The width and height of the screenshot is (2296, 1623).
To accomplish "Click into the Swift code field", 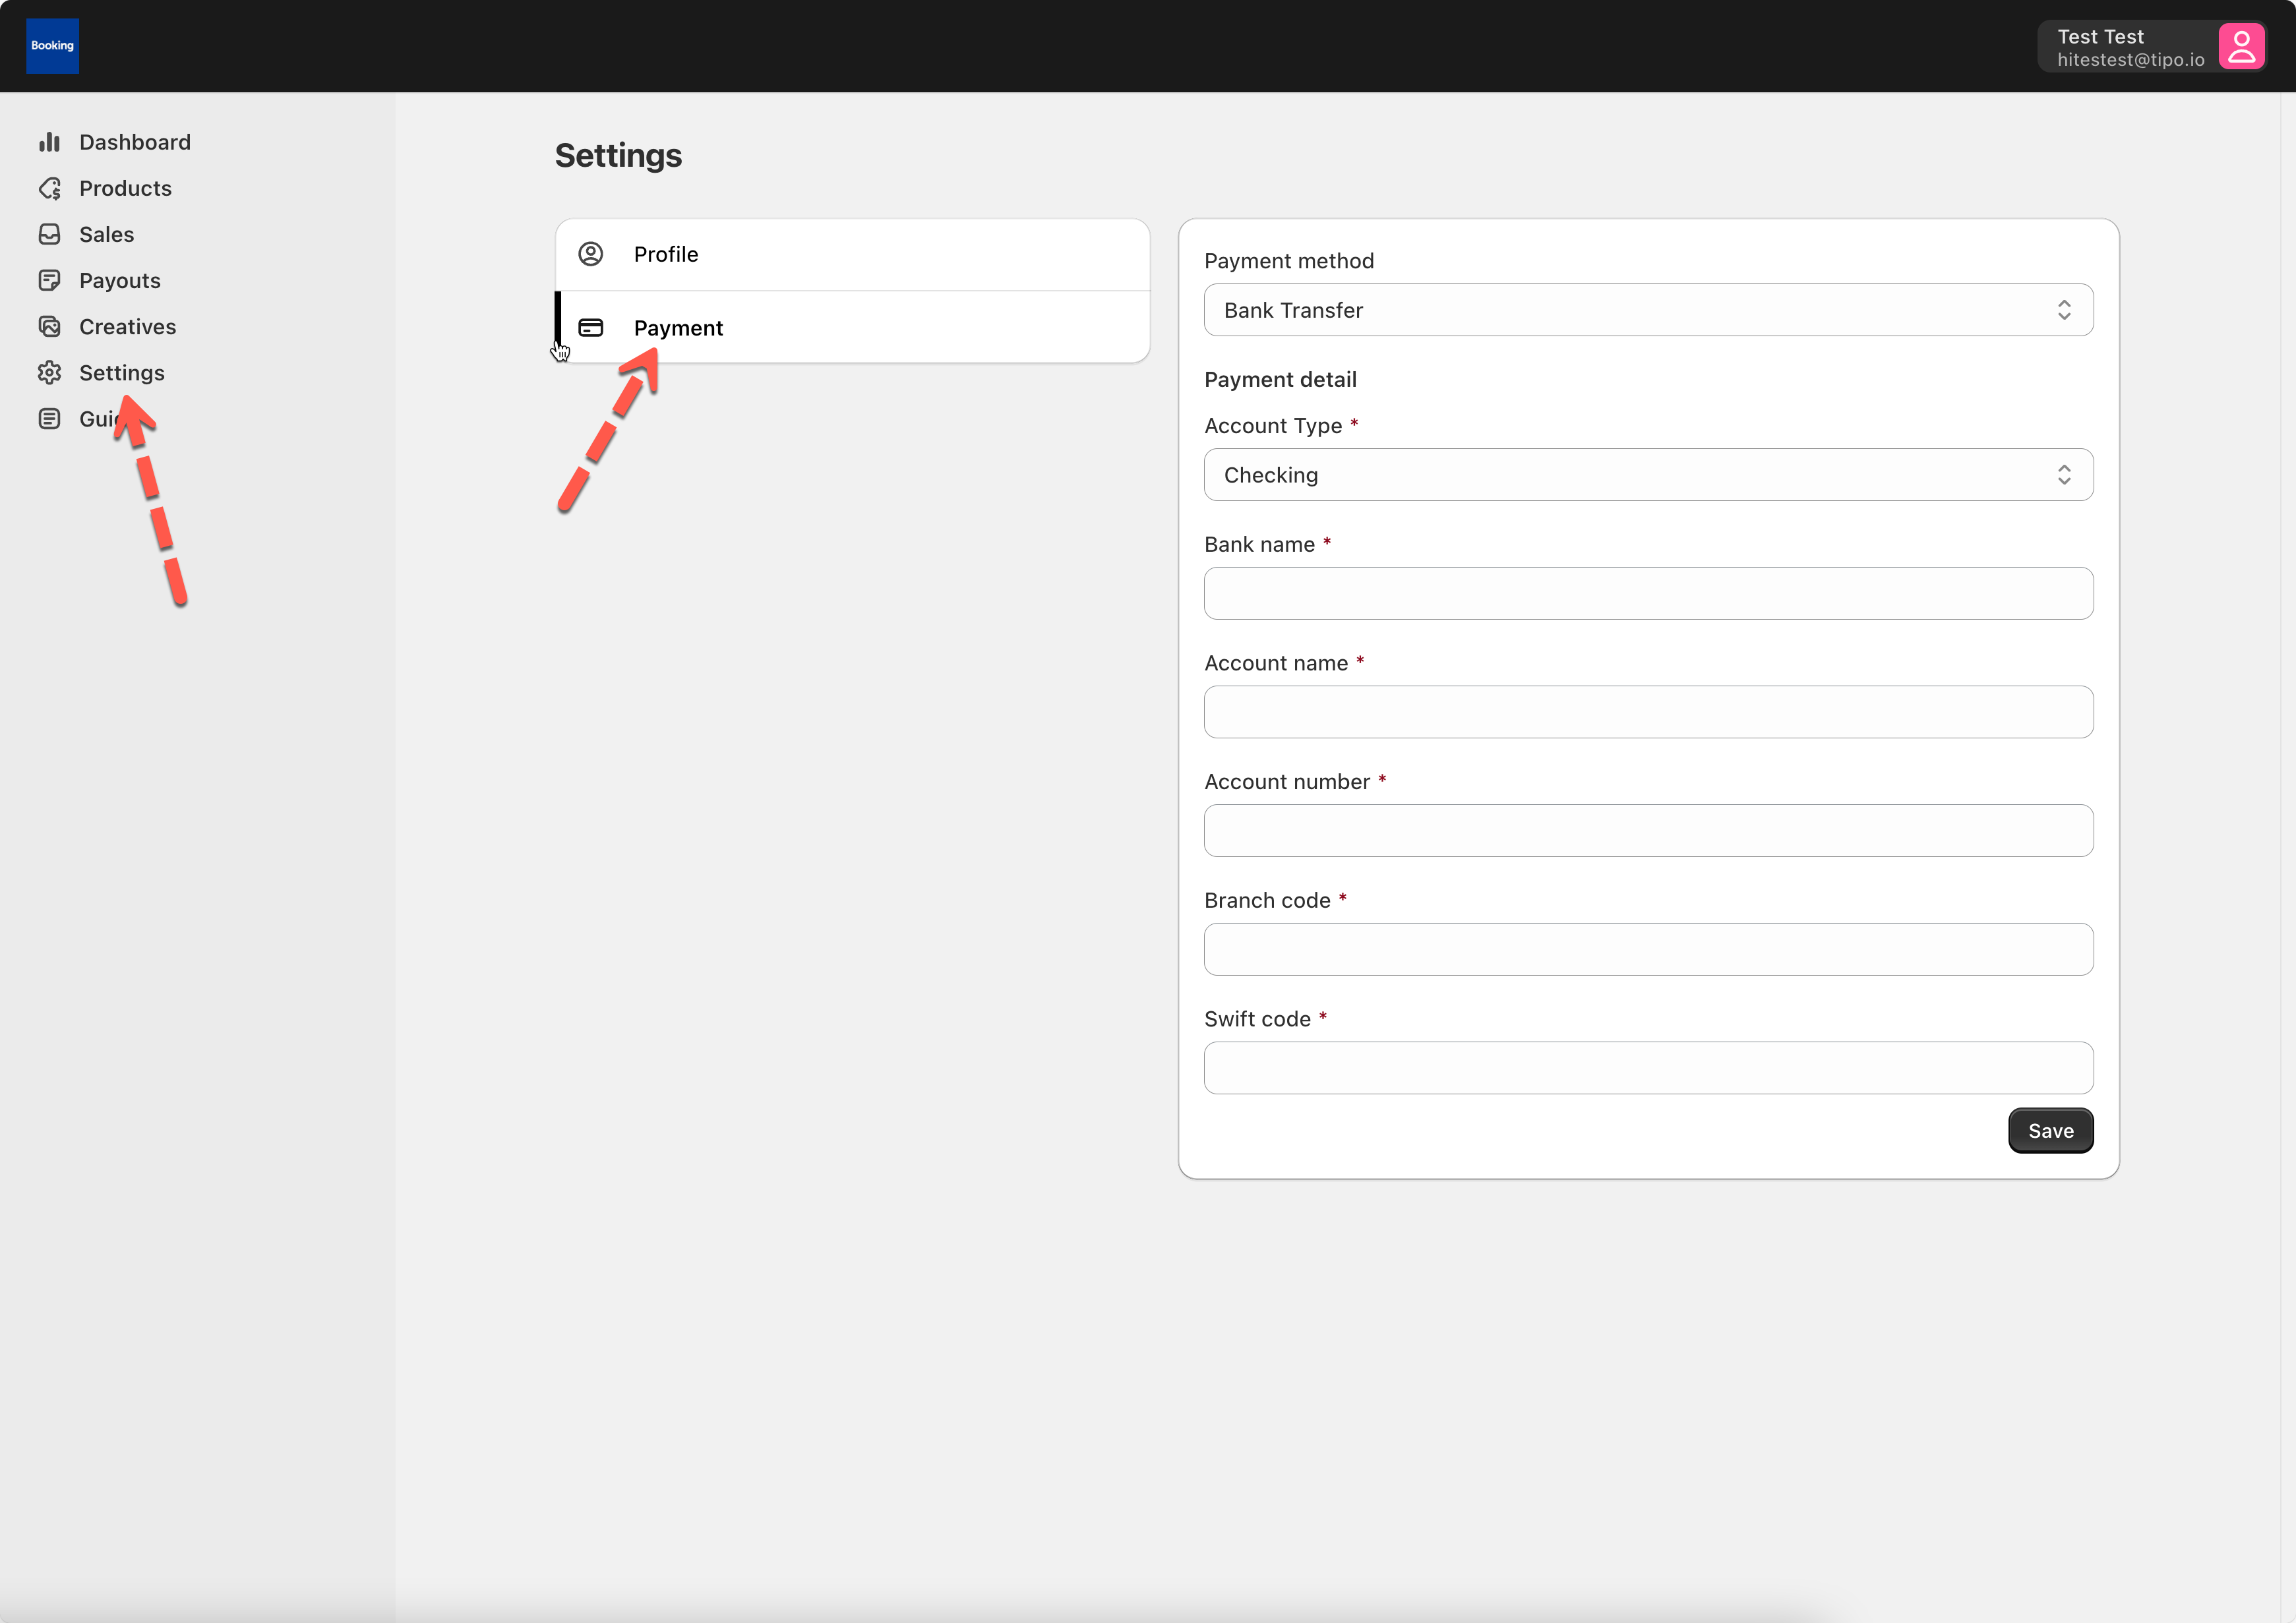I will pos(1647,1068).
